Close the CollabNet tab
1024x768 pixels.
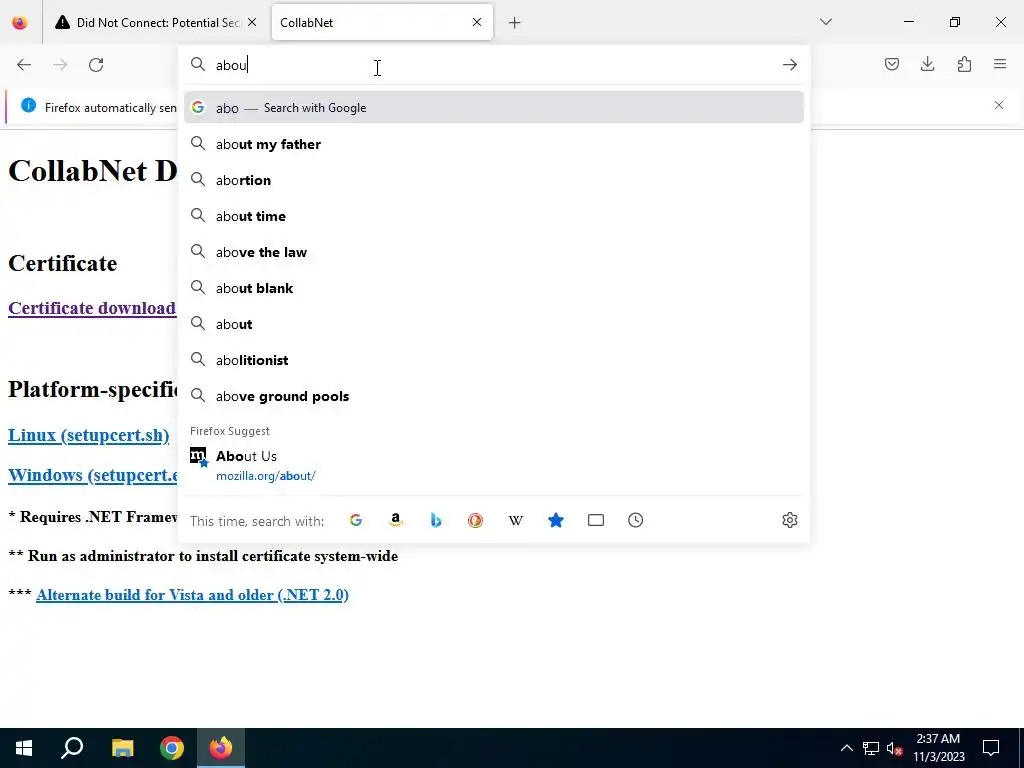point(477,22)
